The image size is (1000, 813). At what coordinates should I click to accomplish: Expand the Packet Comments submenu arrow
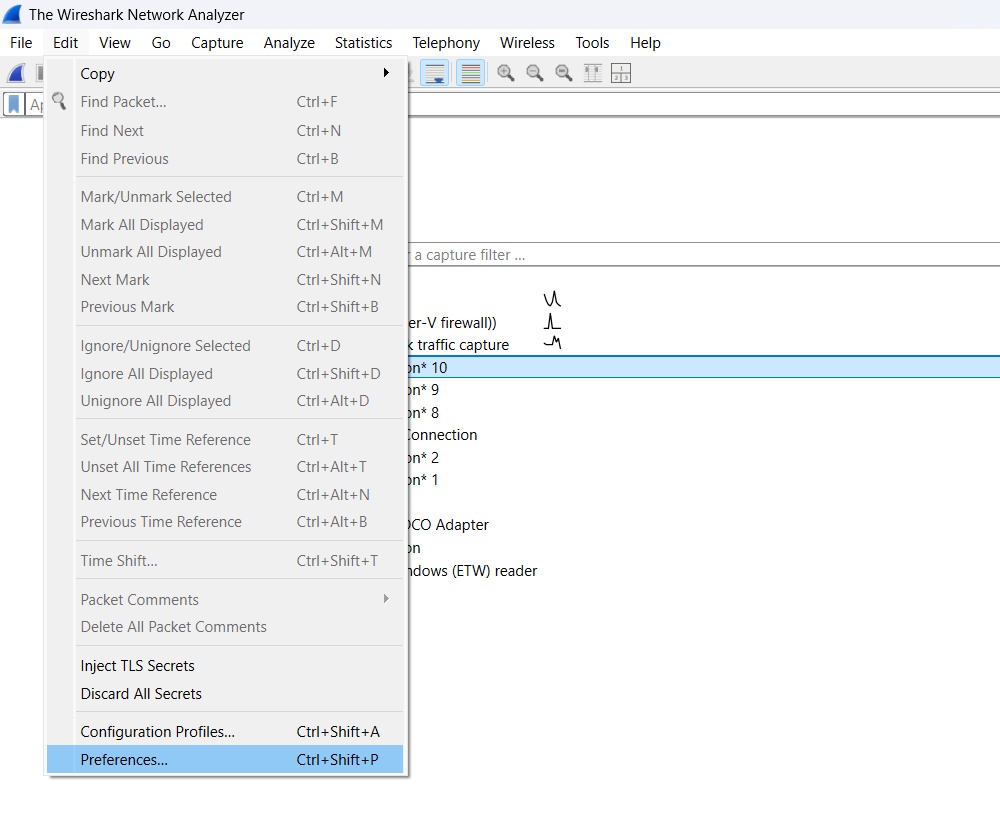(x=386, y=599)
